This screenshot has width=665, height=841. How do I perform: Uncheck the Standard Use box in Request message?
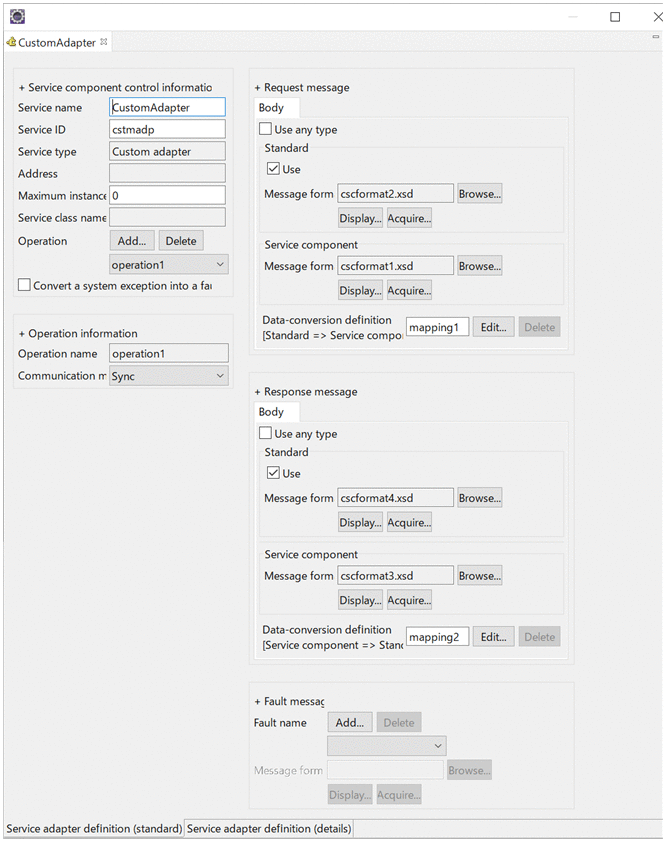[x=274, y=168]
